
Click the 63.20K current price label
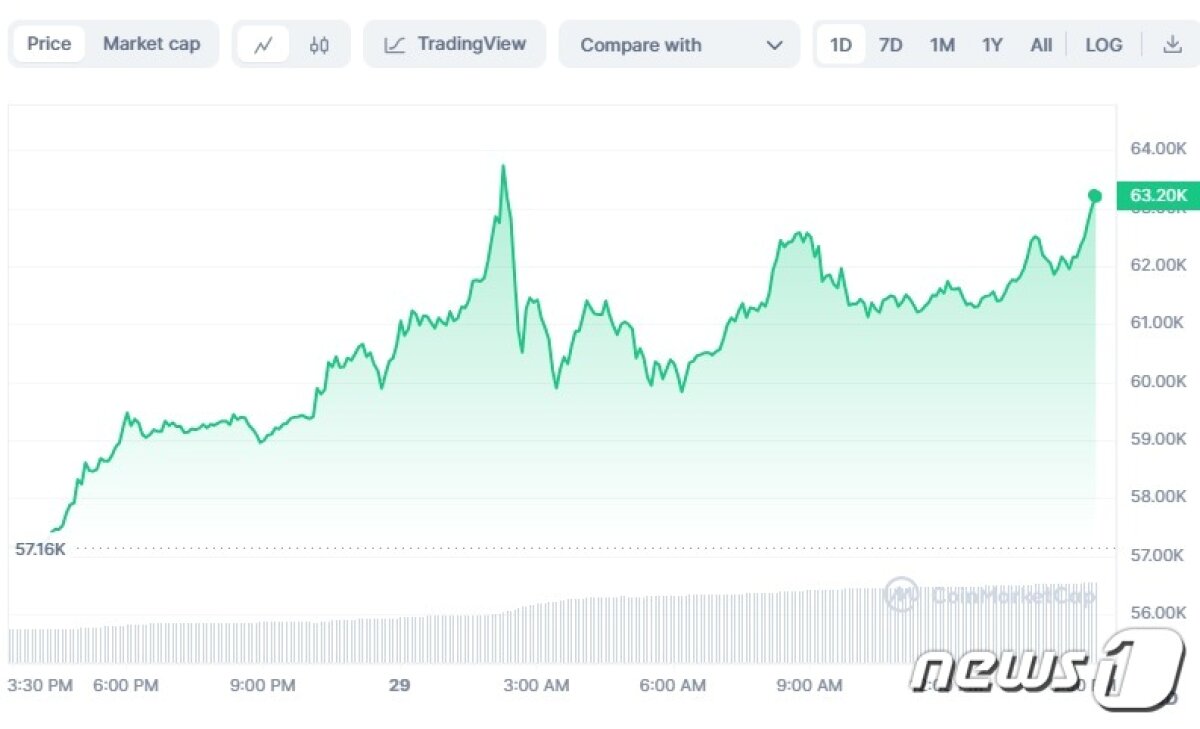[x=1158, y=195]
